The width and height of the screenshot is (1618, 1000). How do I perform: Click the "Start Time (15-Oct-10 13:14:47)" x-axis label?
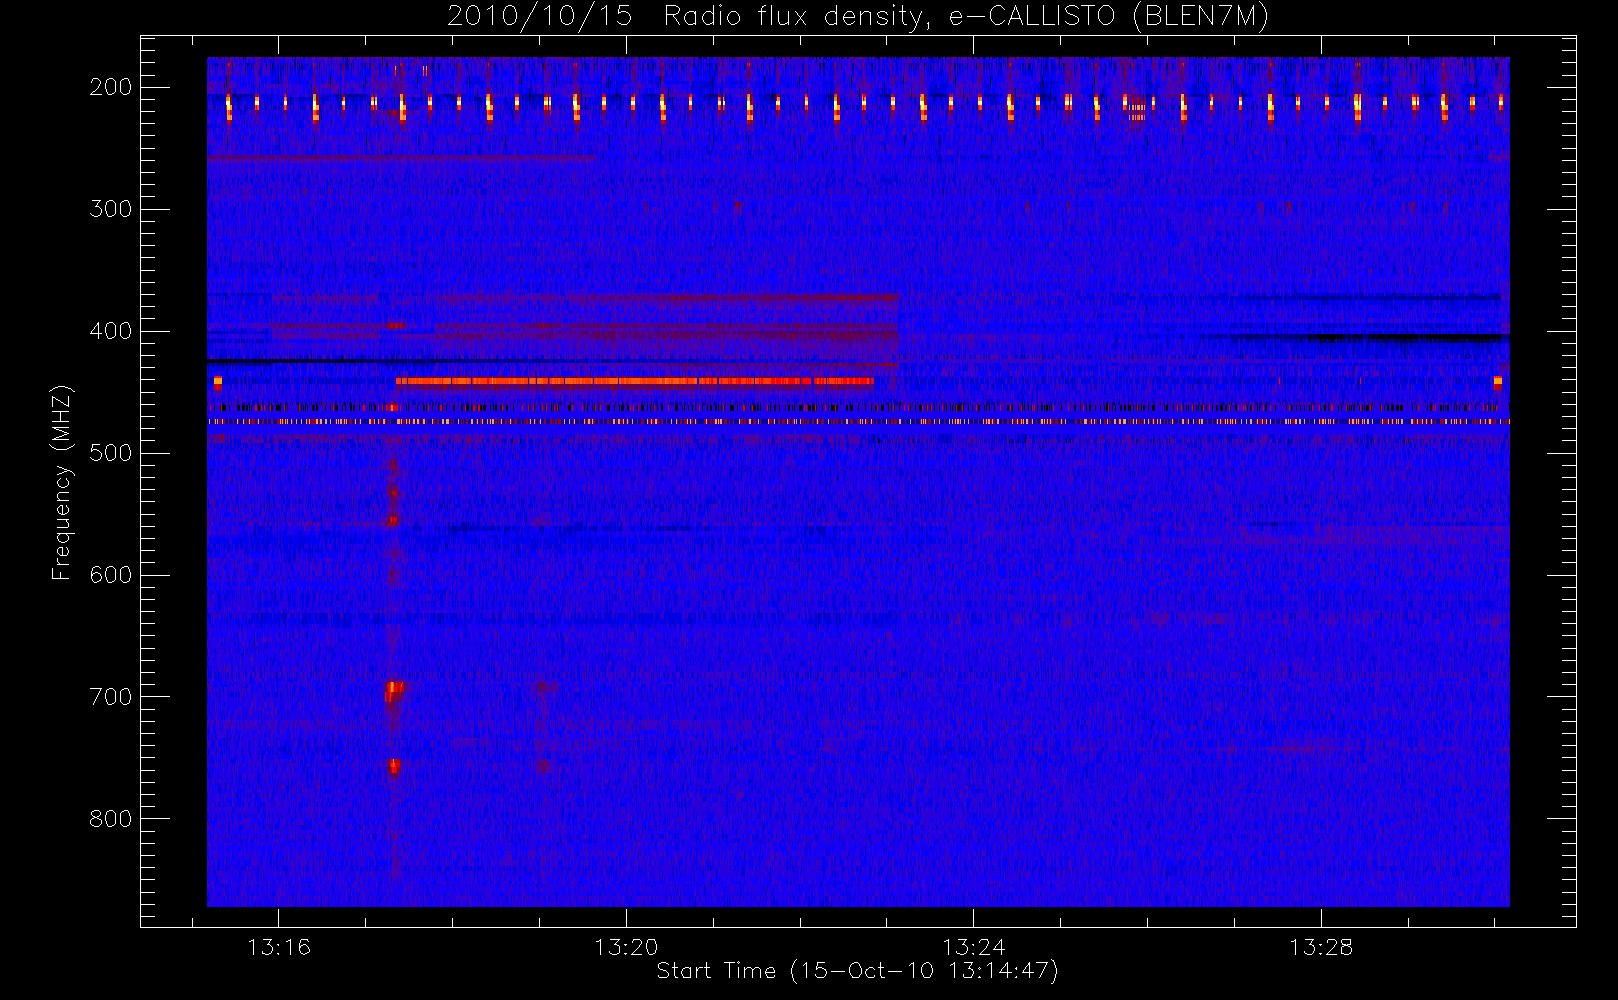857,971
